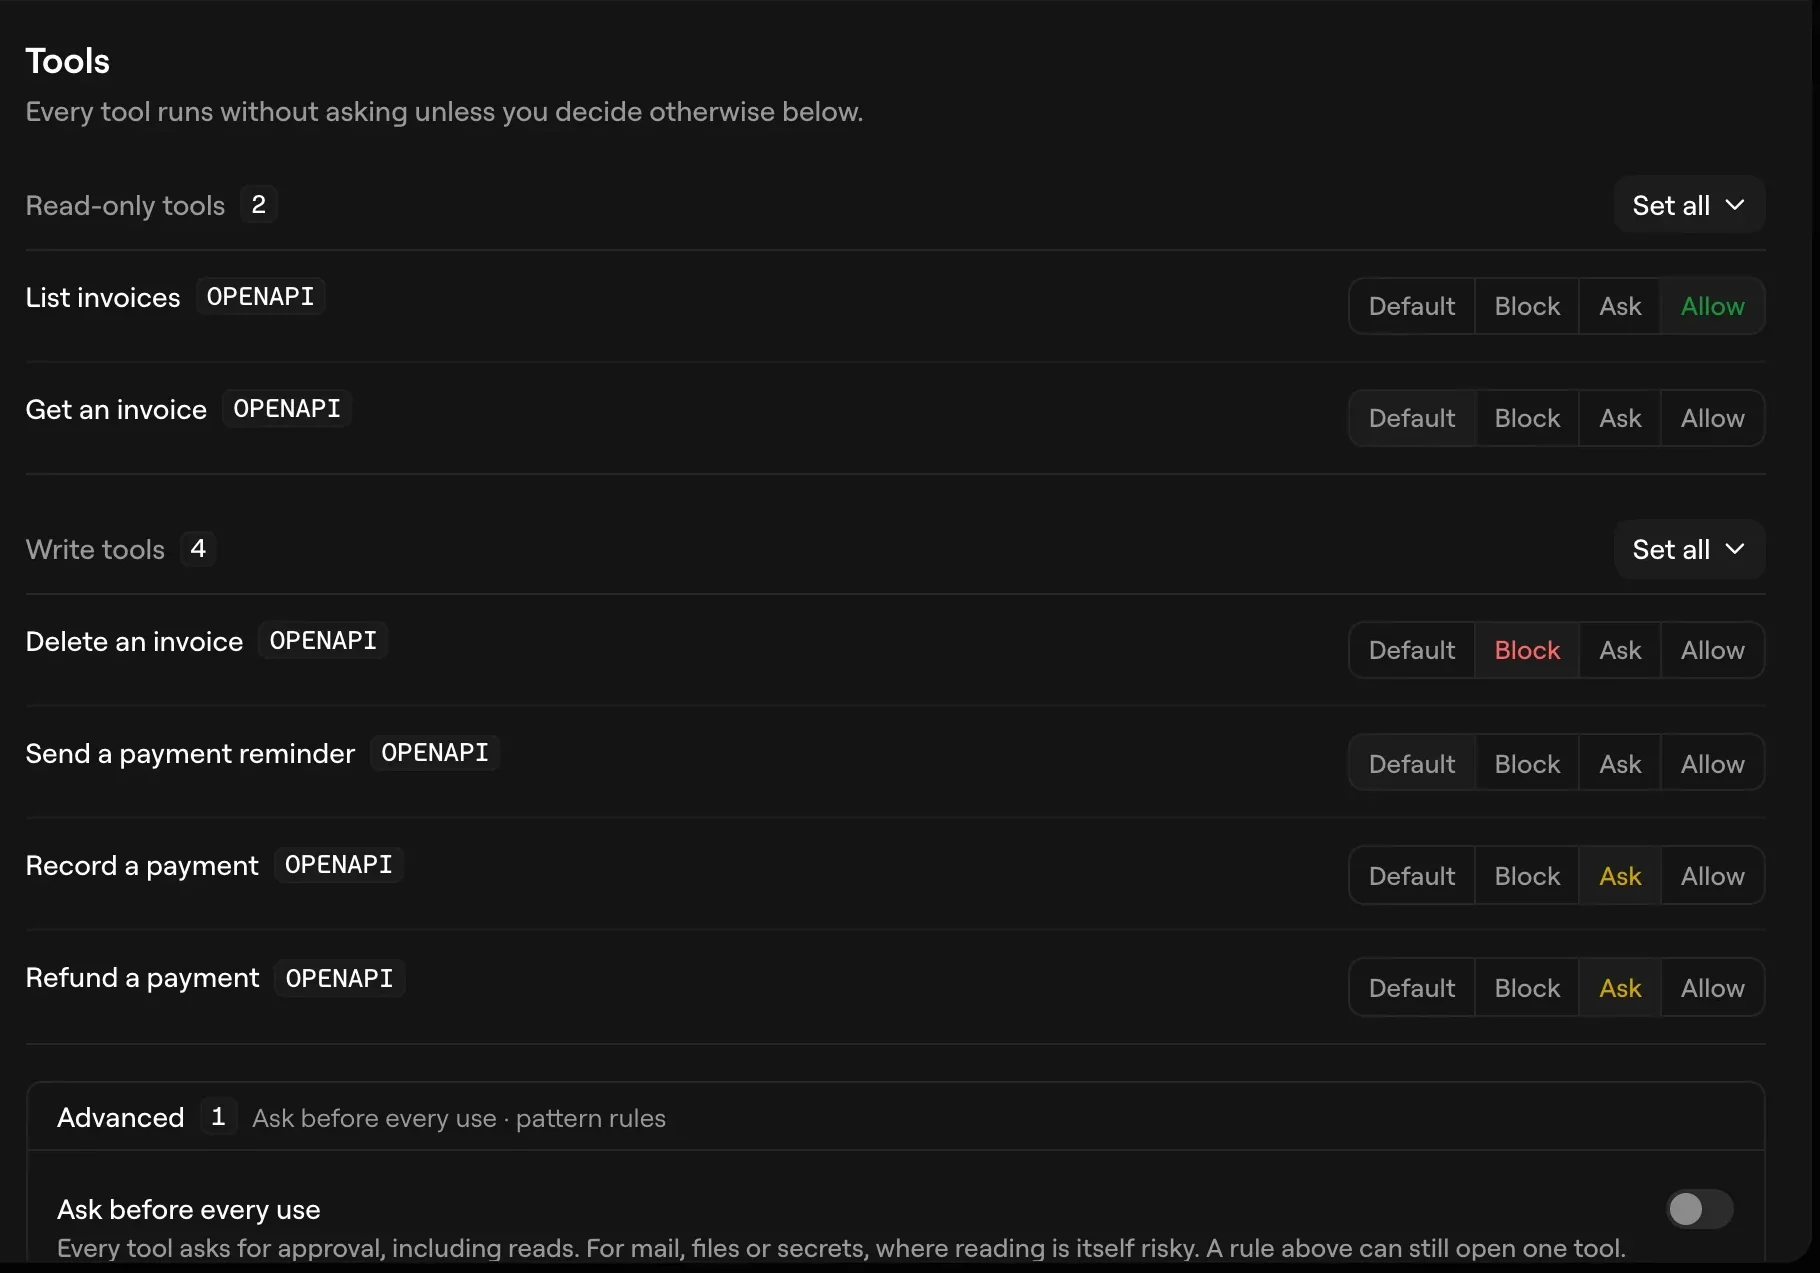1820x1273 pixels.
Task: Open the Write tools Set all dropdown
Action: tap(1689, 549)
